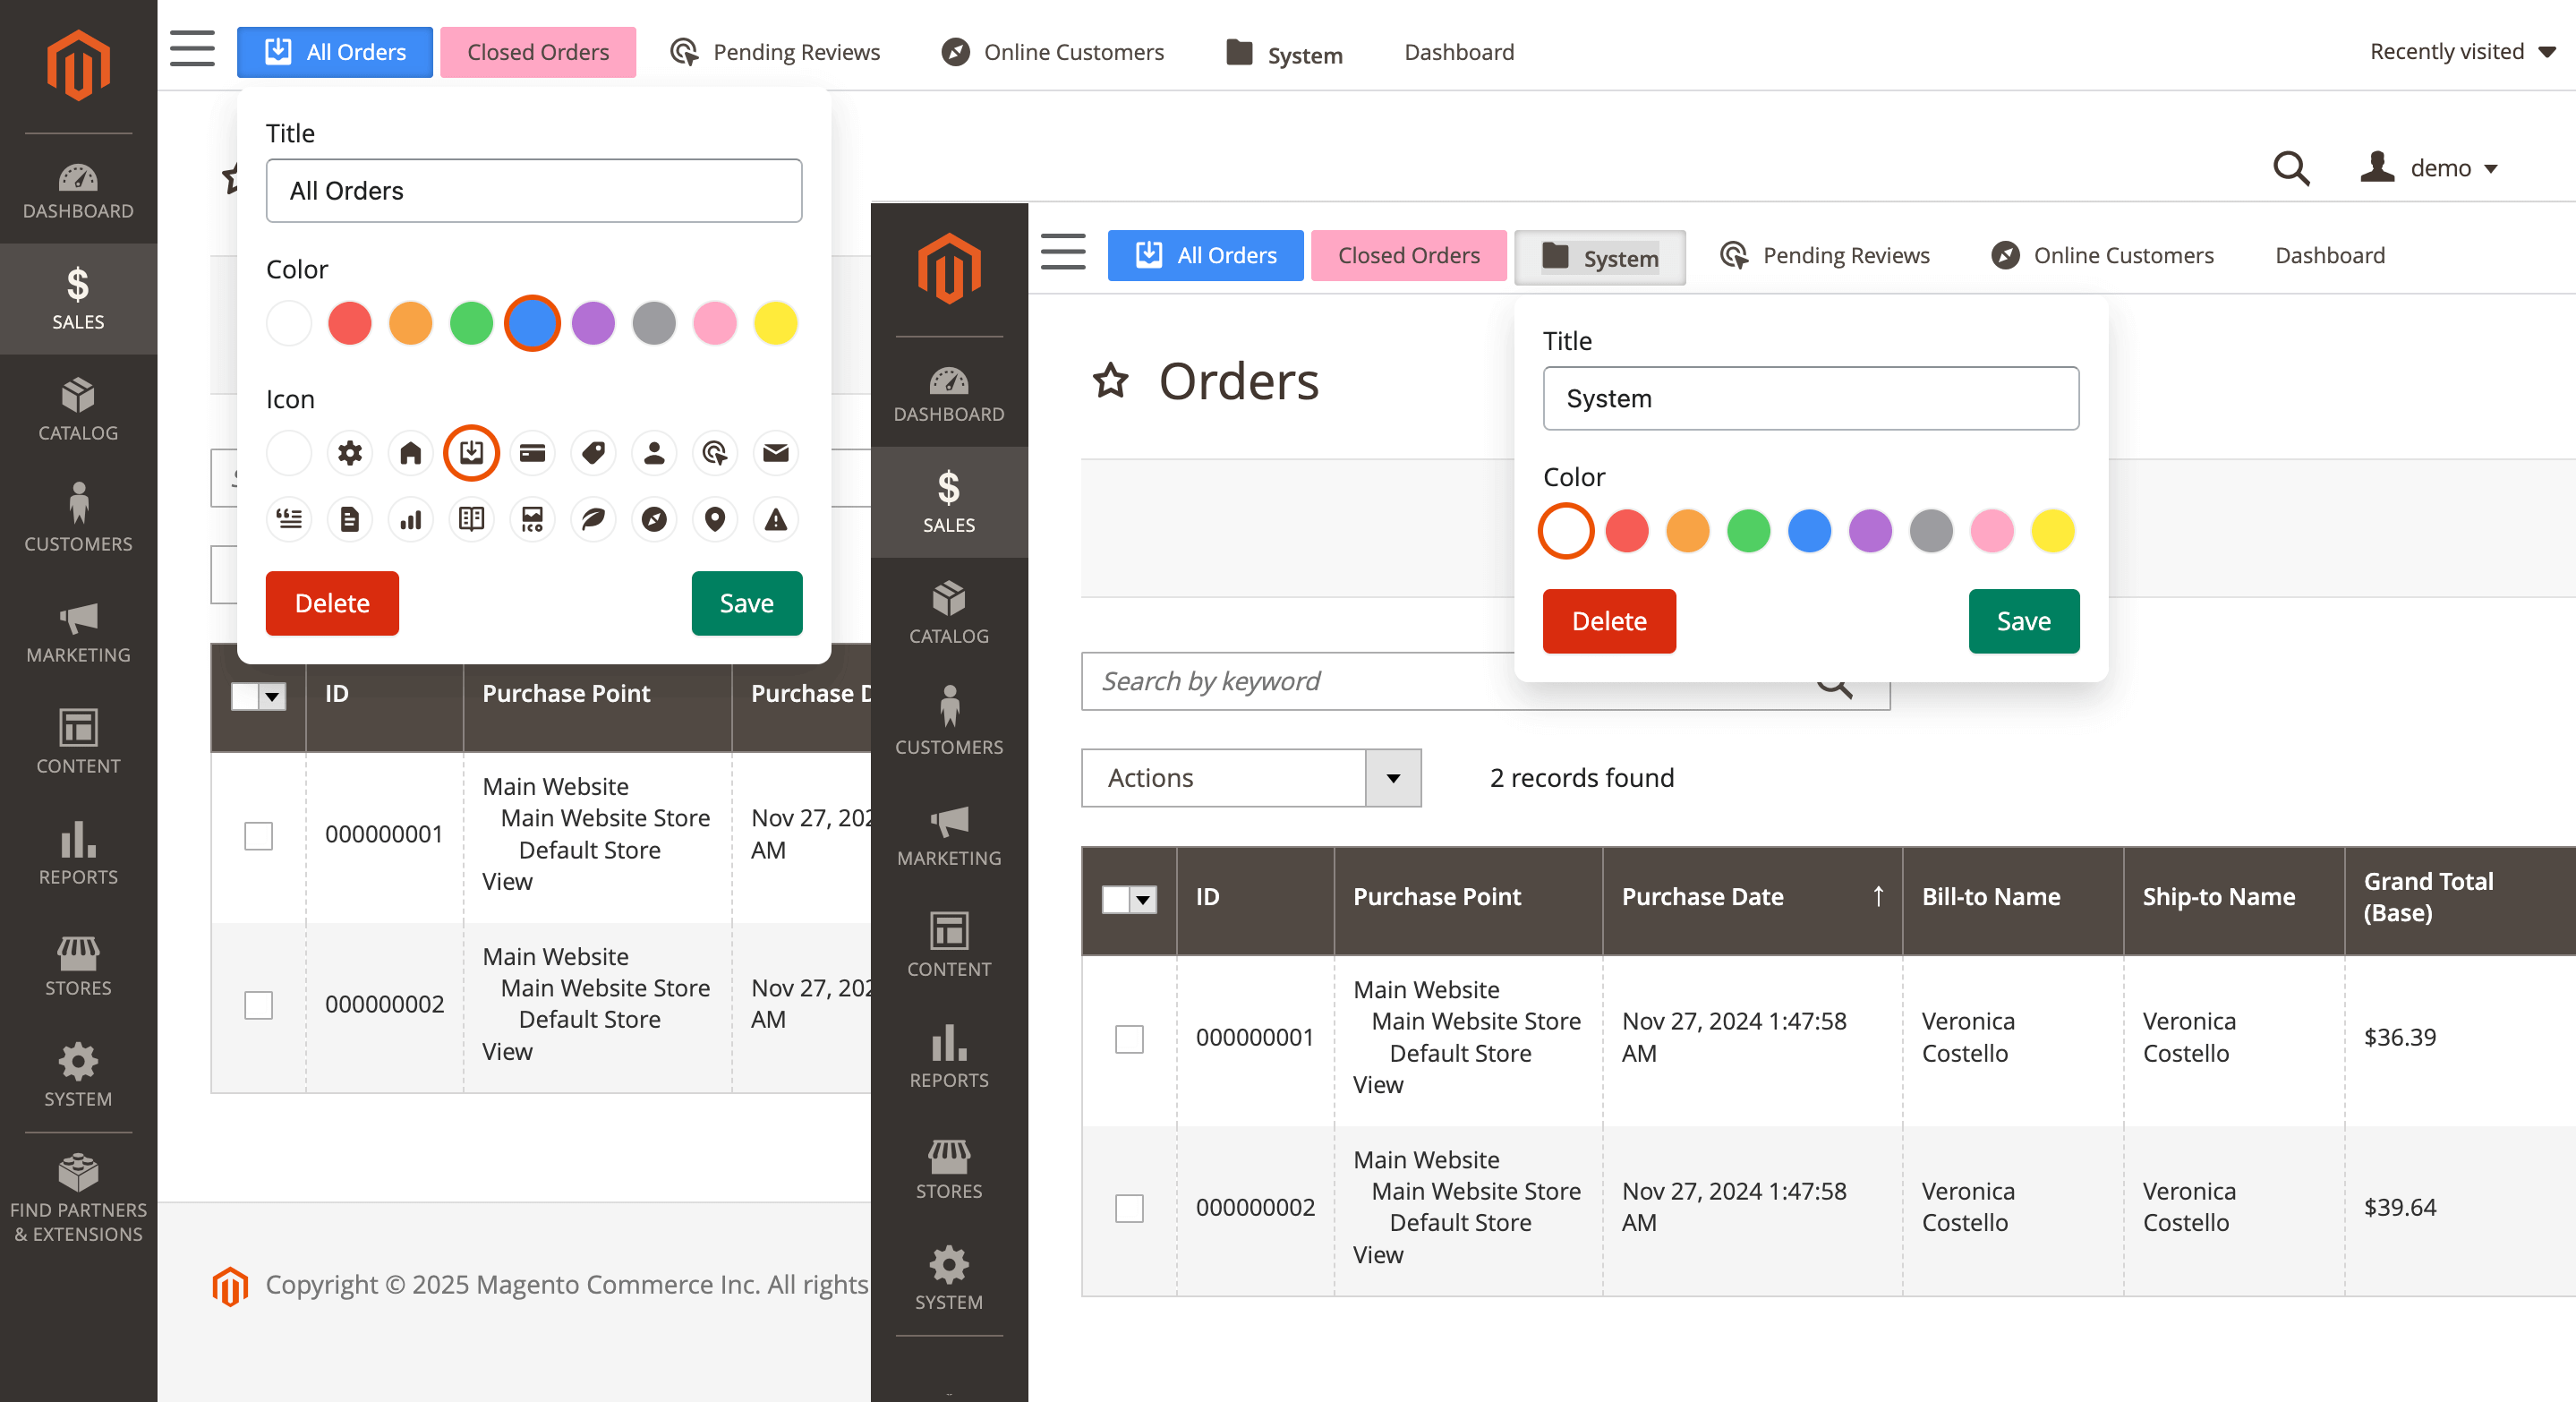Select the map pin icon

pos(714,519)
